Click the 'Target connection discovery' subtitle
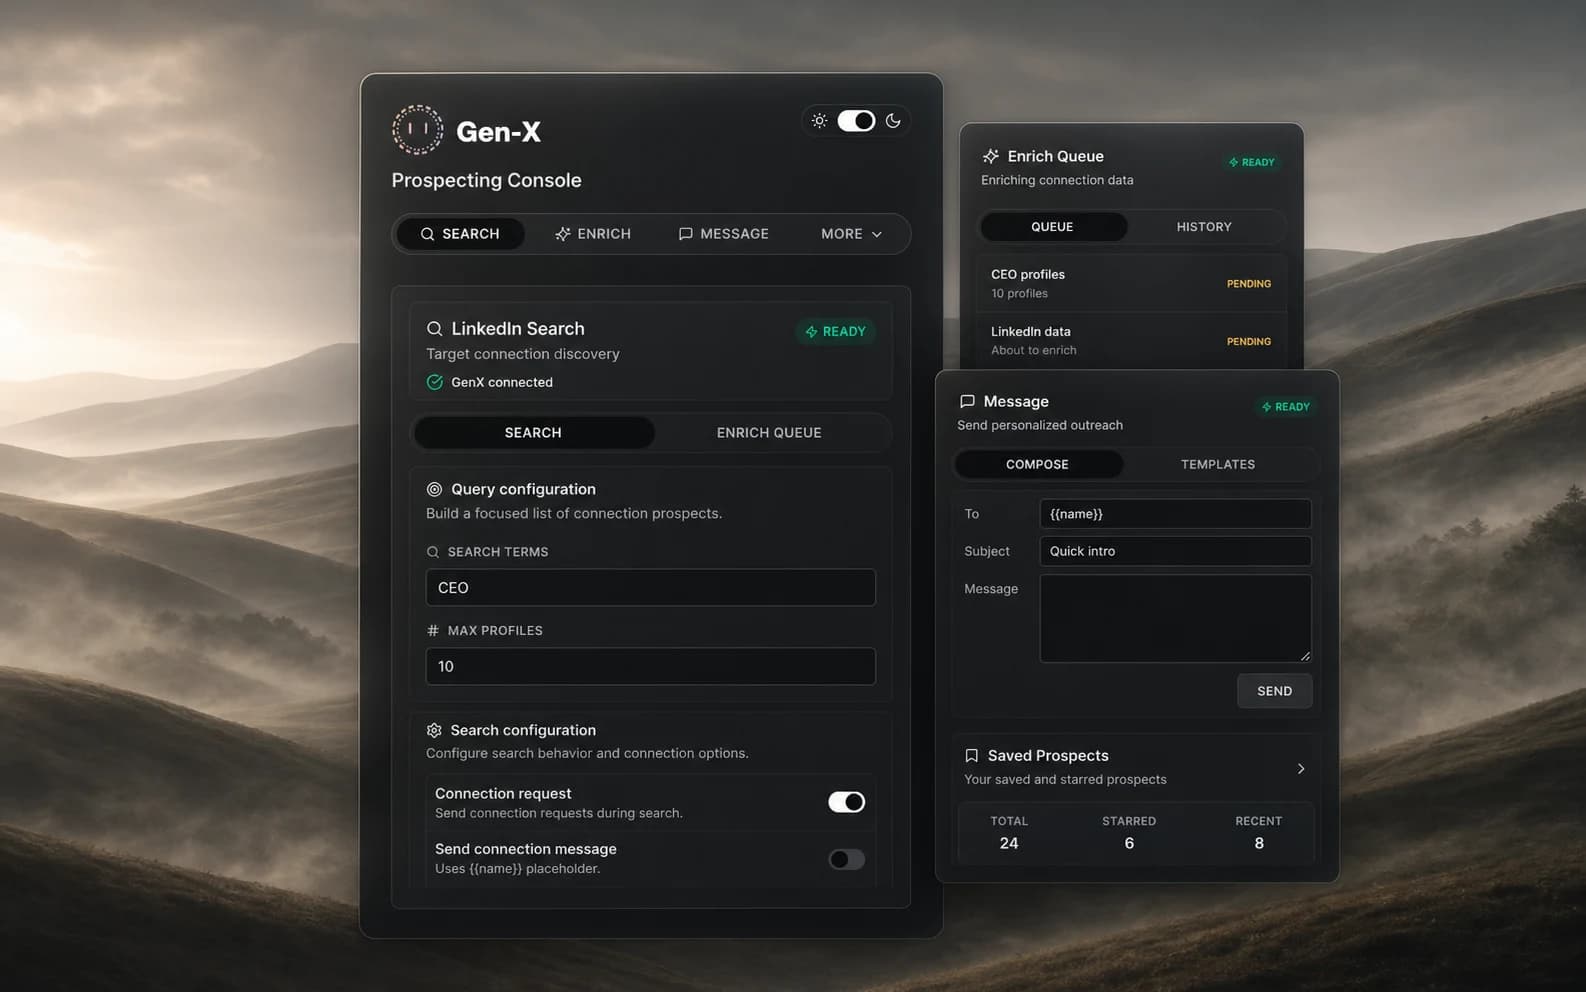The image size is (1586, 992). (523, 354)
